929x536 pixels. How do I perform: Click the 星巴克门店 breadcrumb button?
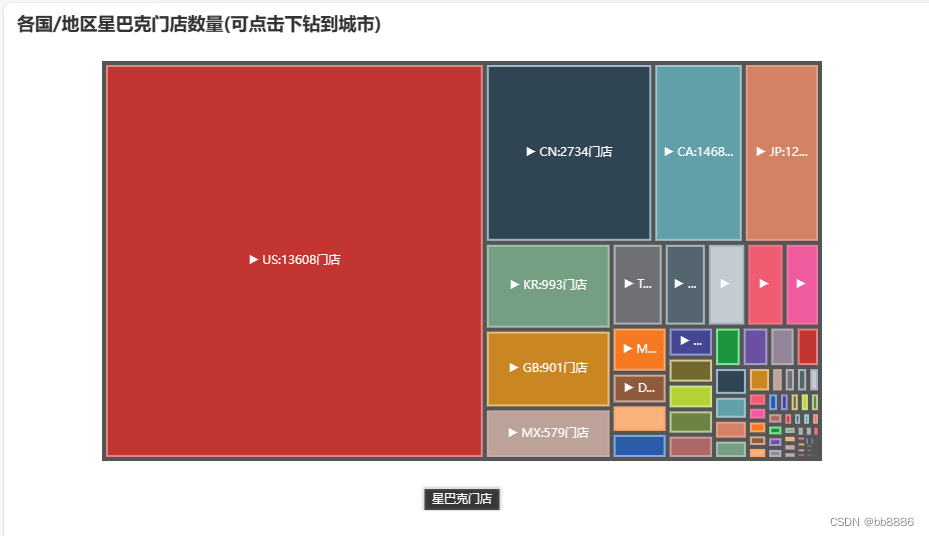(x=462, y=499)
